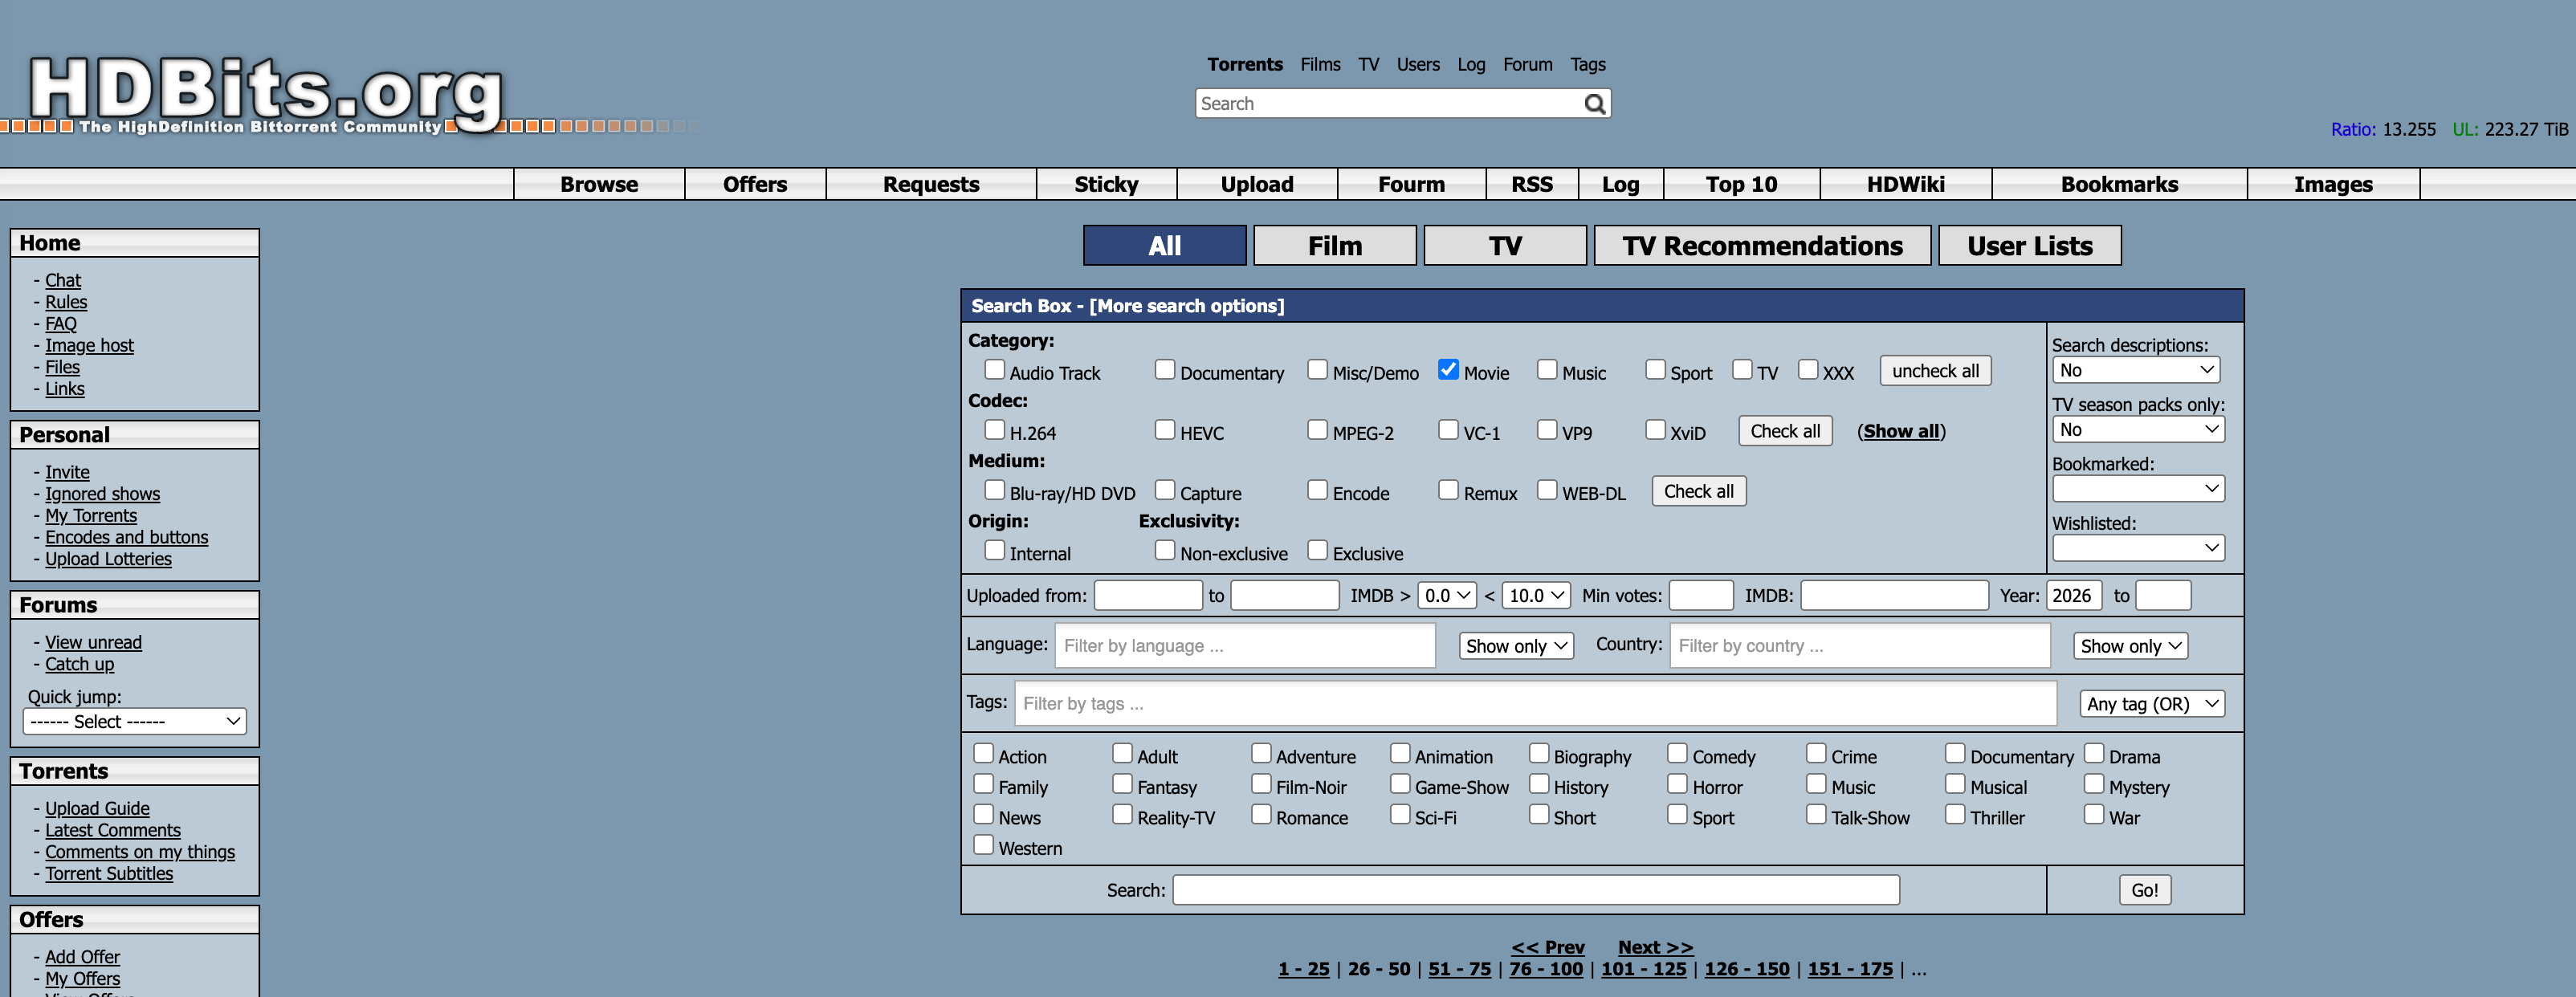Click the Go! search button
This screenshot has width=2576, height=997.
pyautogui.click(x=2144, y=890)
